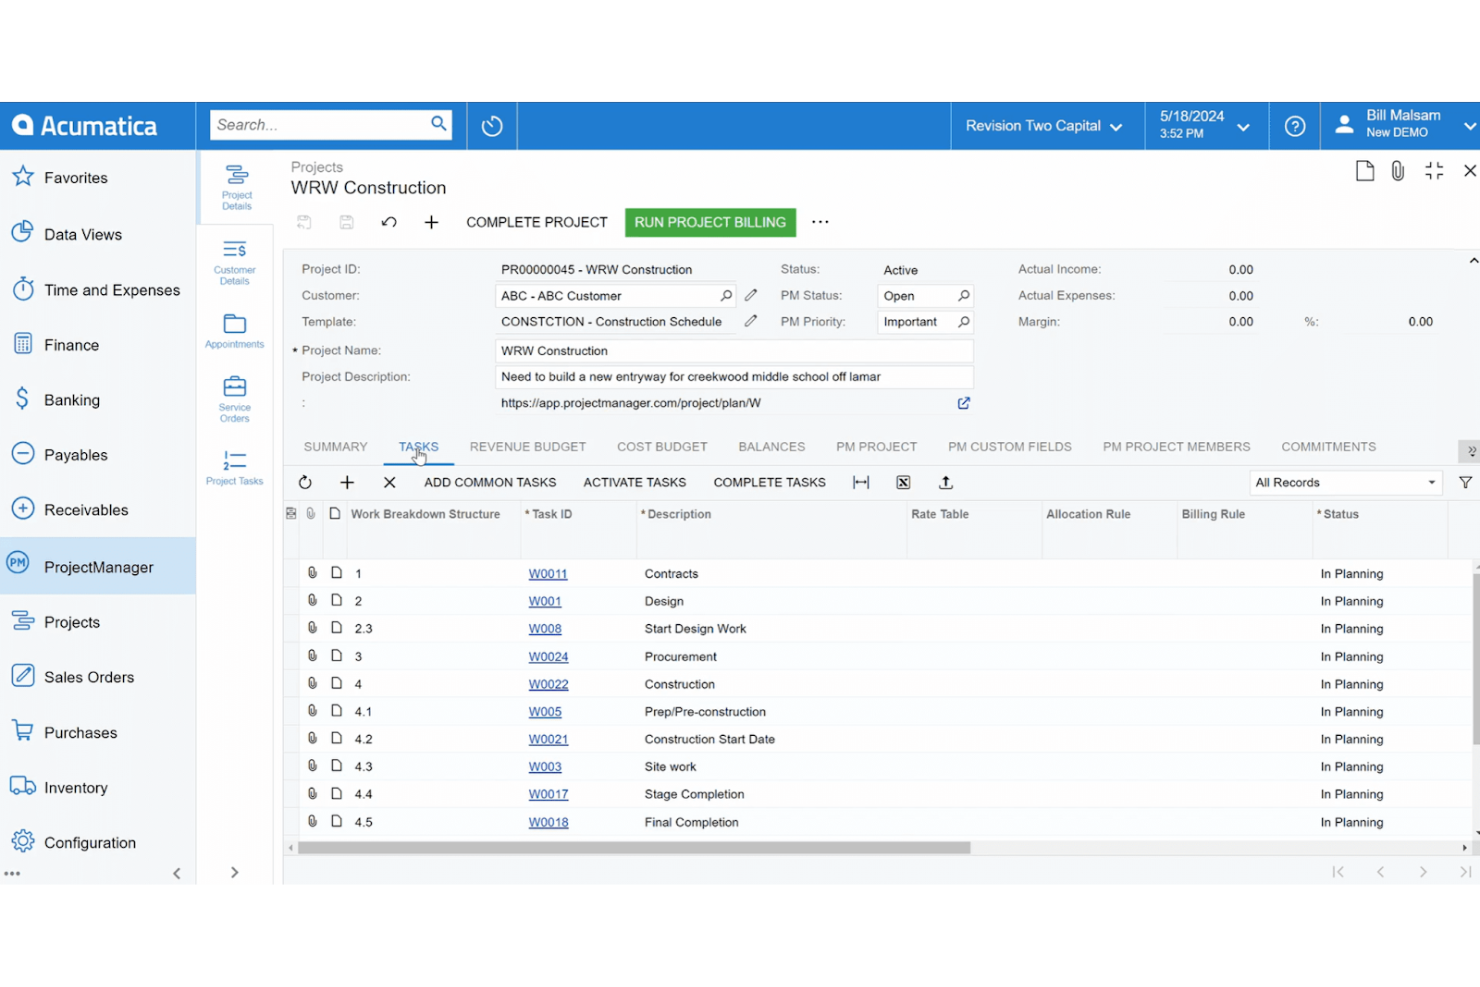Refresh the tasks grid
Viewport: 1480px width, 987px height.
[x=305, y=482]
